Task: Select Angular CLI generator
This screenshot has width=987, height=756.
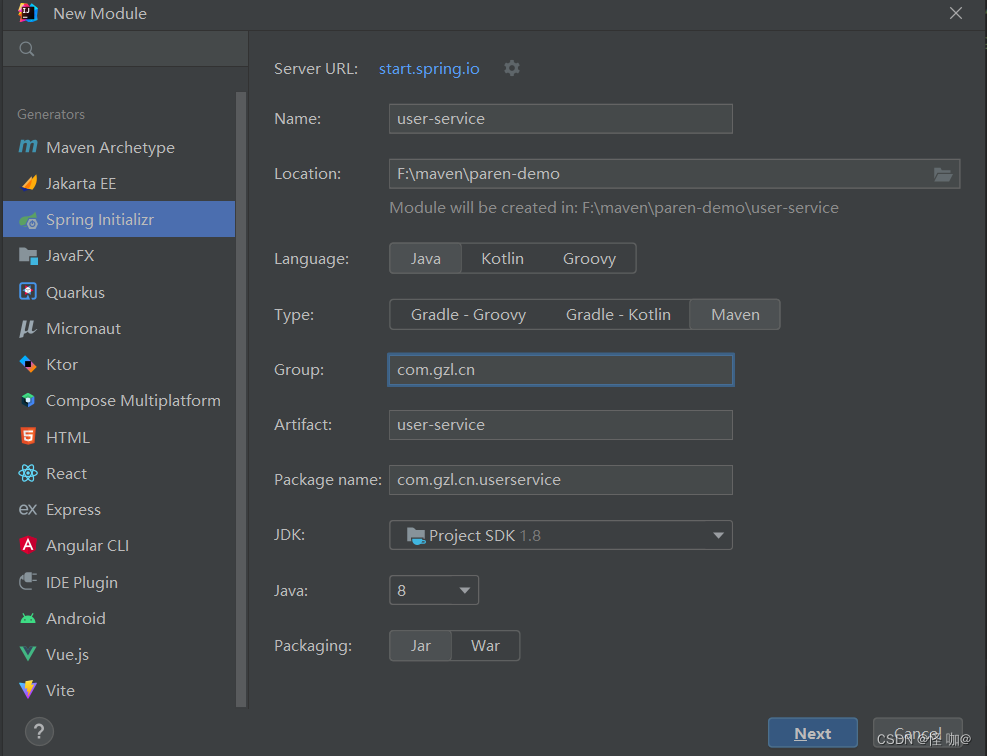Action: [x=119, y=545]
